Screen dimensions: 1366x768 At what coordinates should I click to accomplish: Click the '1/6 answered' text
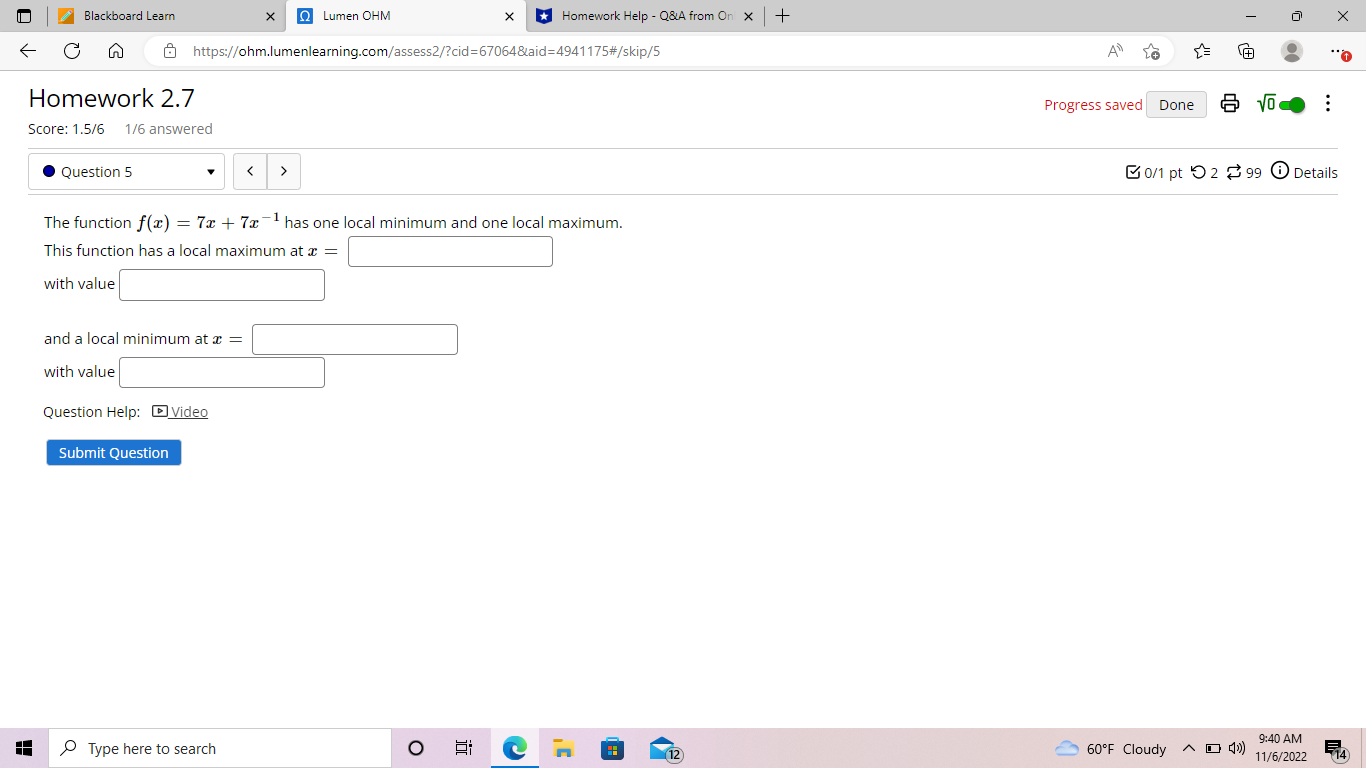tap(169, 129)
